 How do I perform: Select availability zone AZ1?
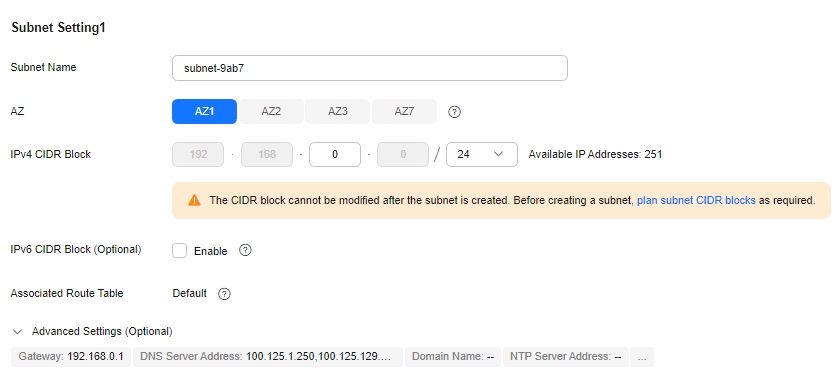(x=204, y=112)
